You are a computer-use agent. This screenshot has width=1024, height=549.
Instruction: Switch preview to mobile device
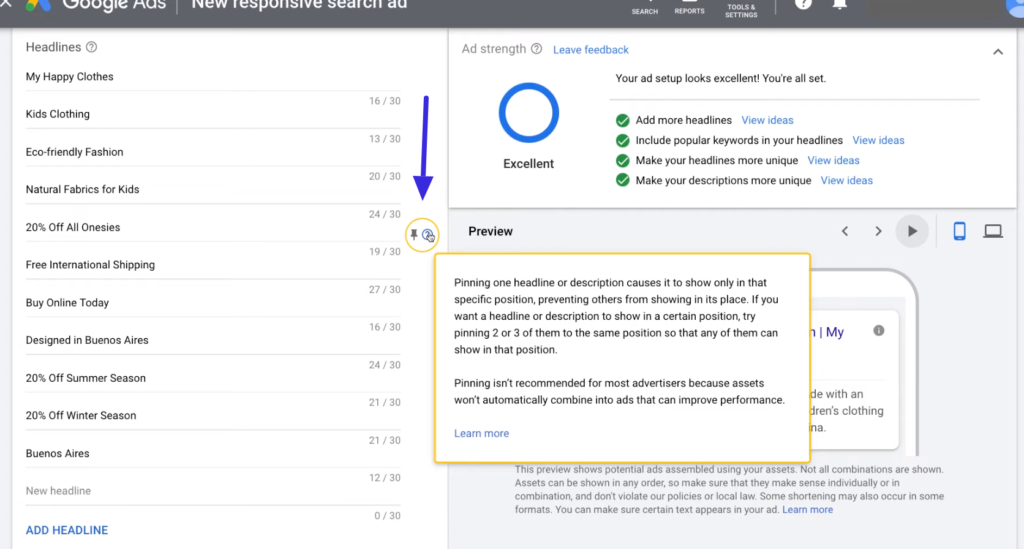click(959, 231)
